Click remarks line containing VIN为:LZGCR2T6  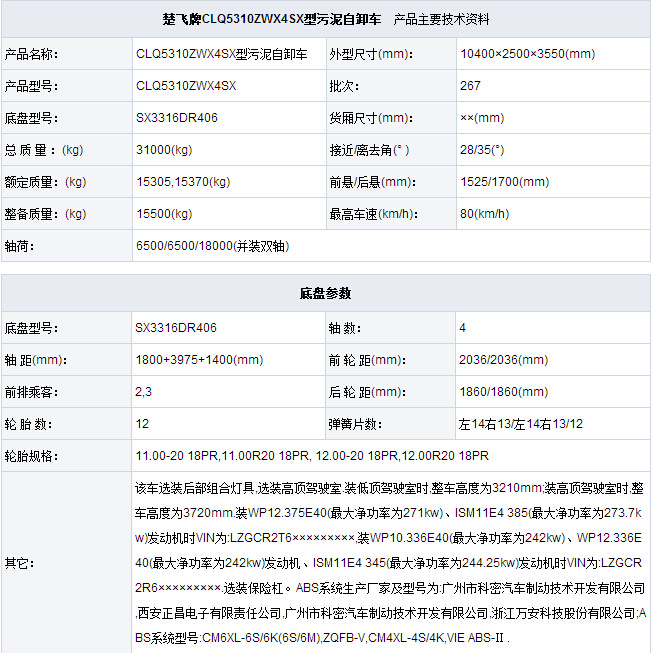[x=388, y=538]
